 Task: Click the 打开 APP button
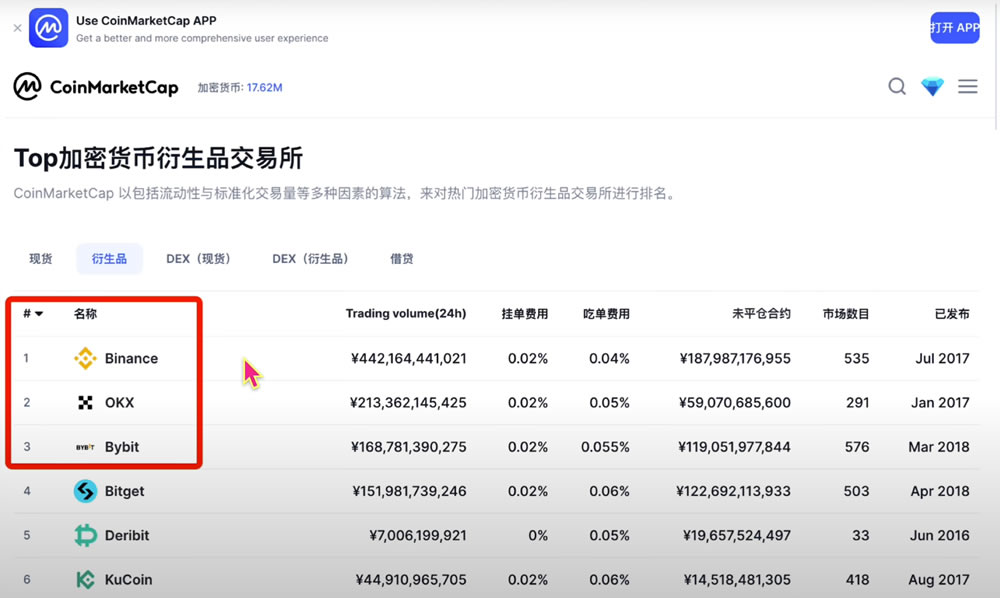[x=954, y=27]
